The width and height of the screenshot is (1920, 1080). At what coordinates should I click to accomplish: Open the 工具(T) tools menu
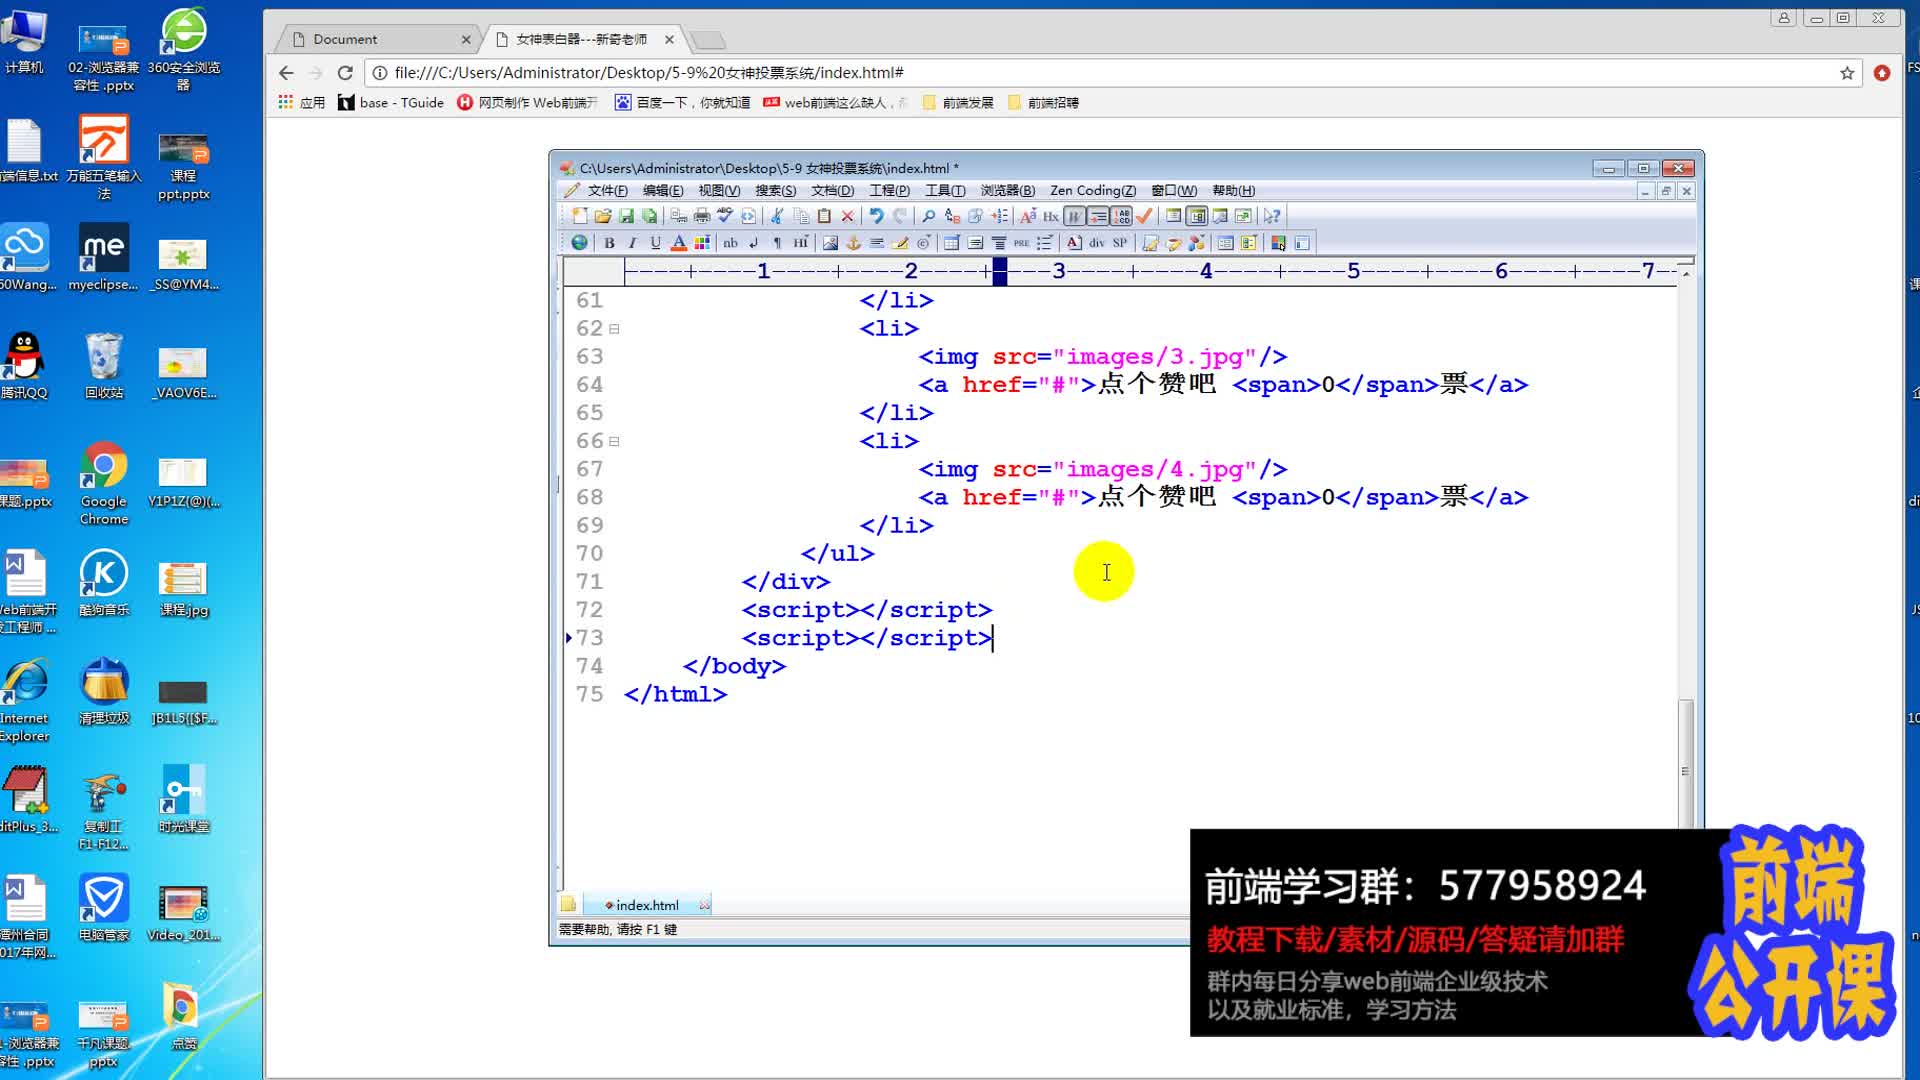click(944, 189)
